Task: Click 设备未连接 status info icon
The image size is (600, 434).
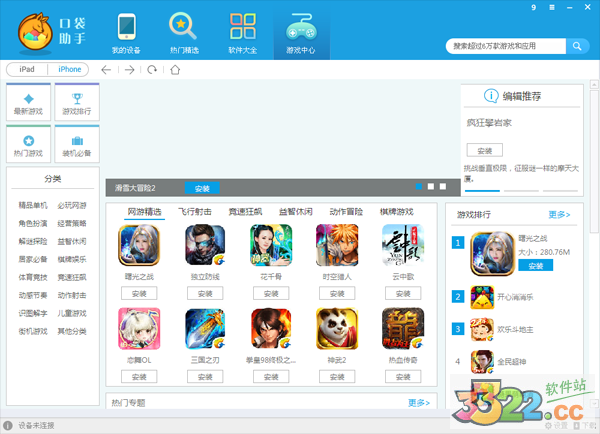Action: 8,426
